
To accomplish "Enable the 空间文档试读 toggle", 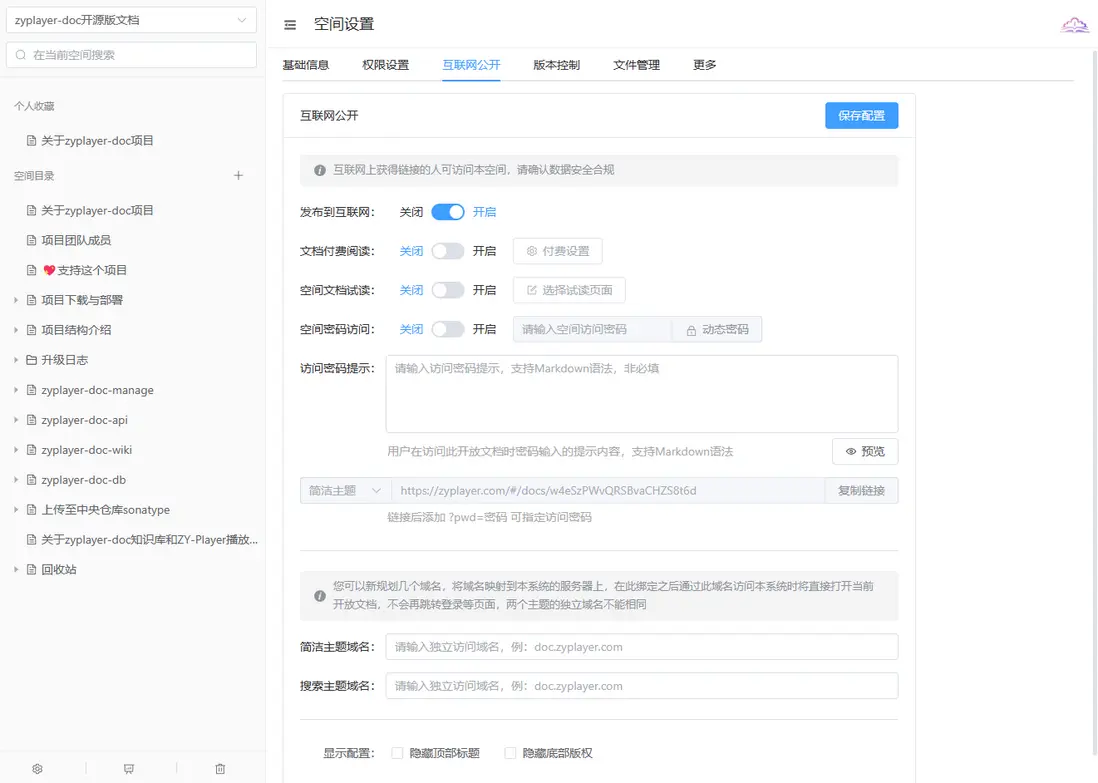I will point(450,290).
